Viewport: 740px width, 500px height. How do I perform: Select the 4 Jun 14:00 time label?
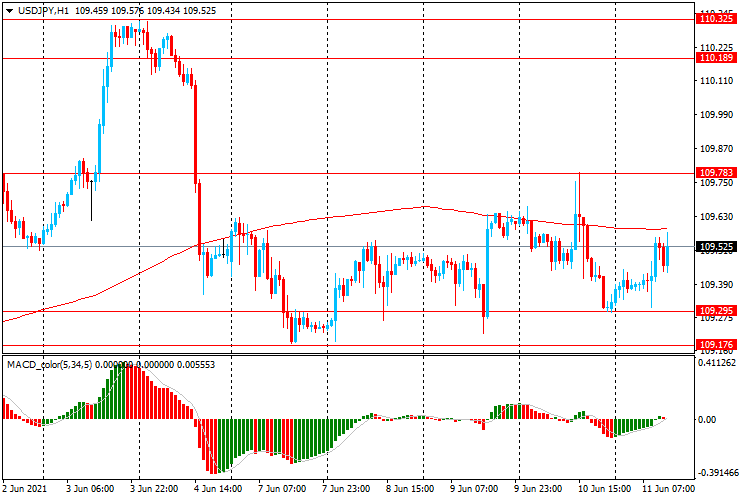219,488
